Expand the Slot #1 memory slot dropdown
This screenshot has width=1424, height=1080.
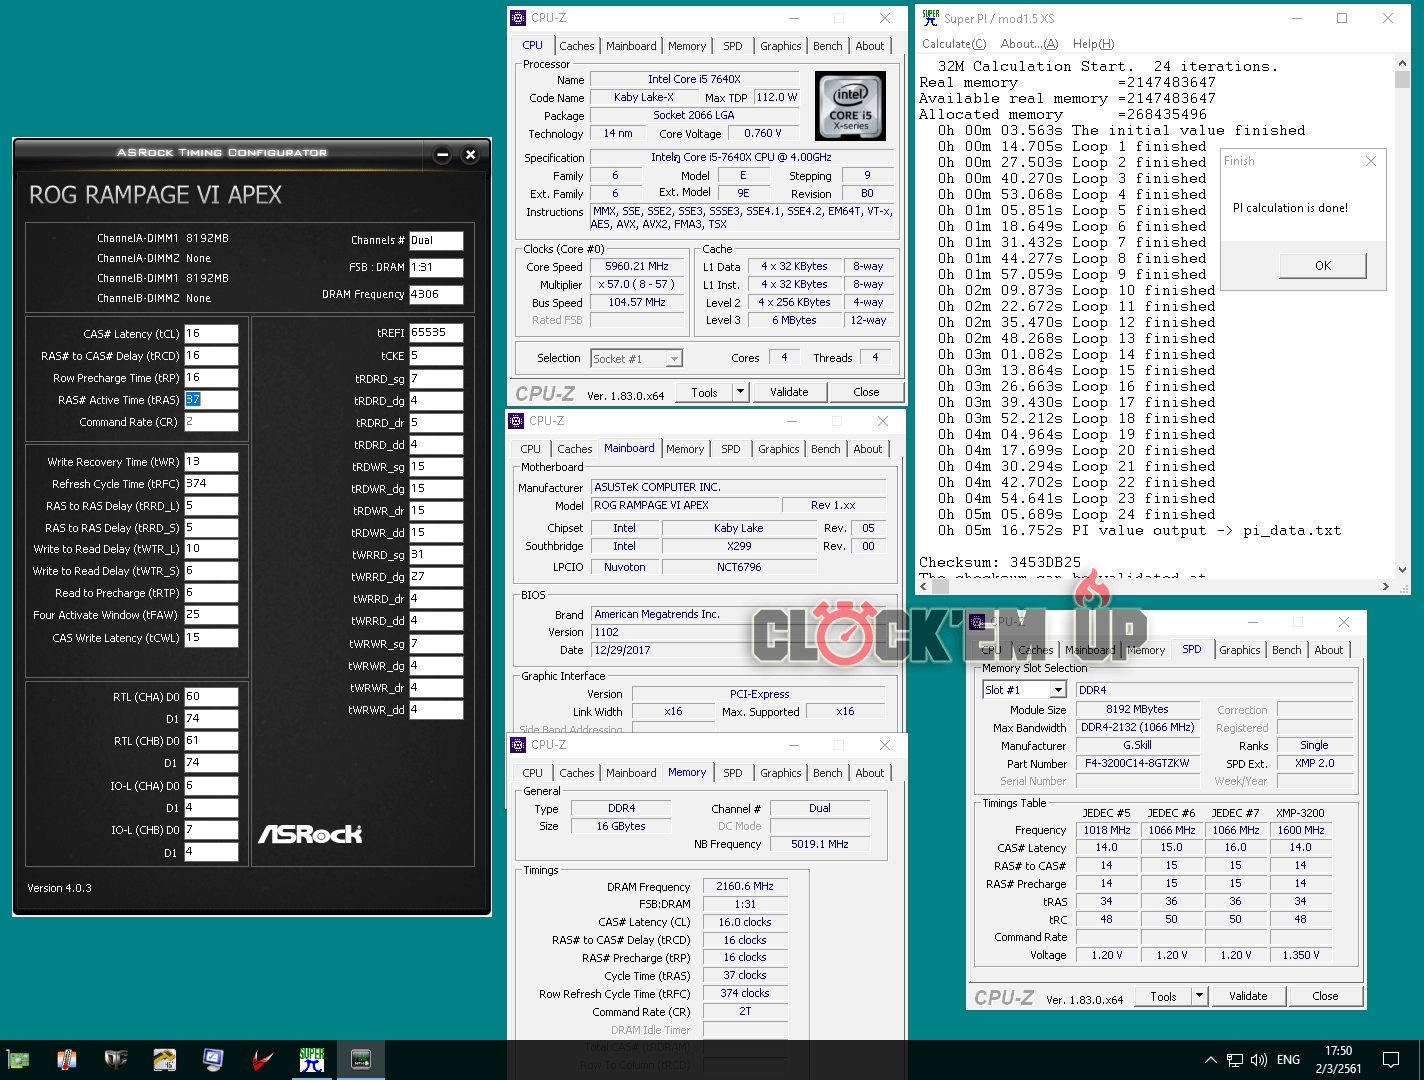(1058, 690)
